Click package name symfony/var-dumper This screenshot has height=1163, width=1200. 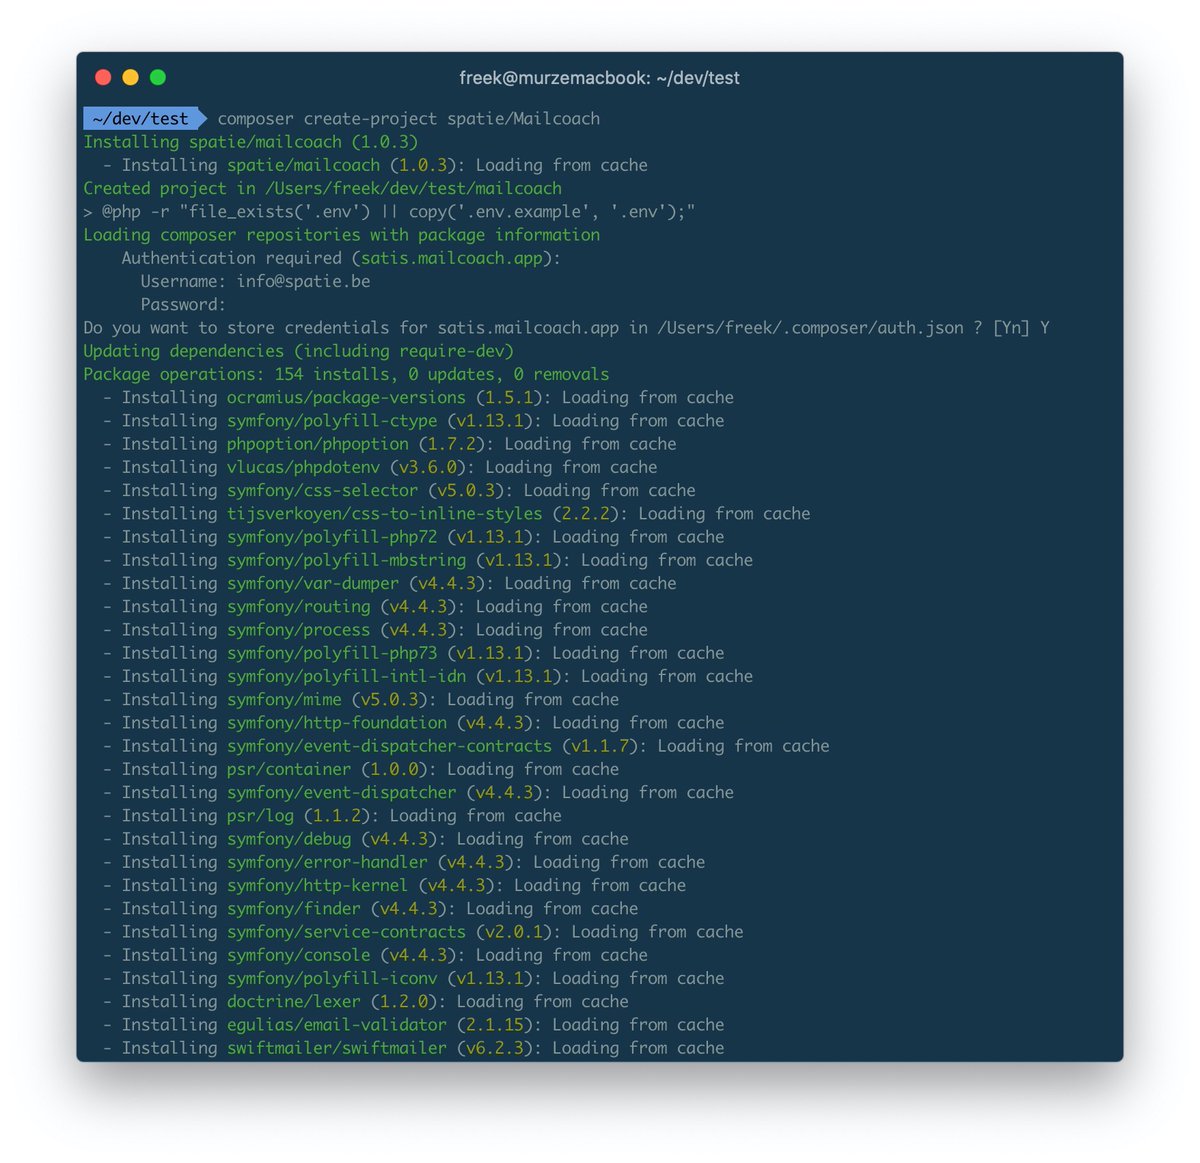[313, 583]
